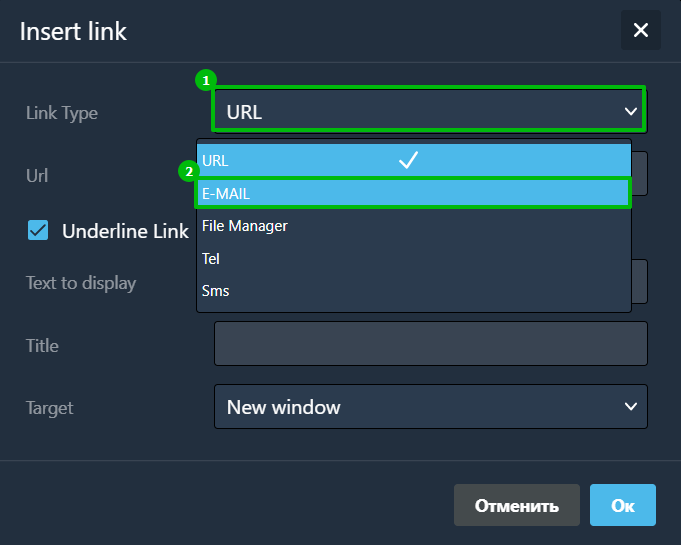This screenshot has width=681, height=545.
Task: Focus the Title input field
Action: coord(431,344)
